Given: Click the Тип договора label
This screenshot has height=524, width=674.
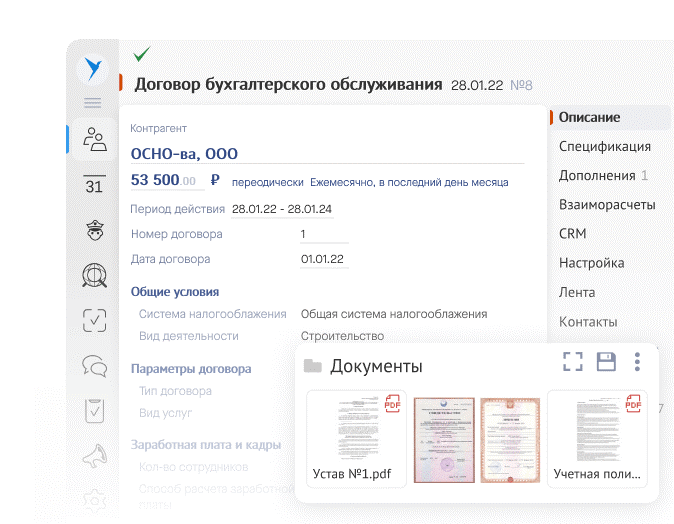Looking at the screenshot, I should coord(175,391).
